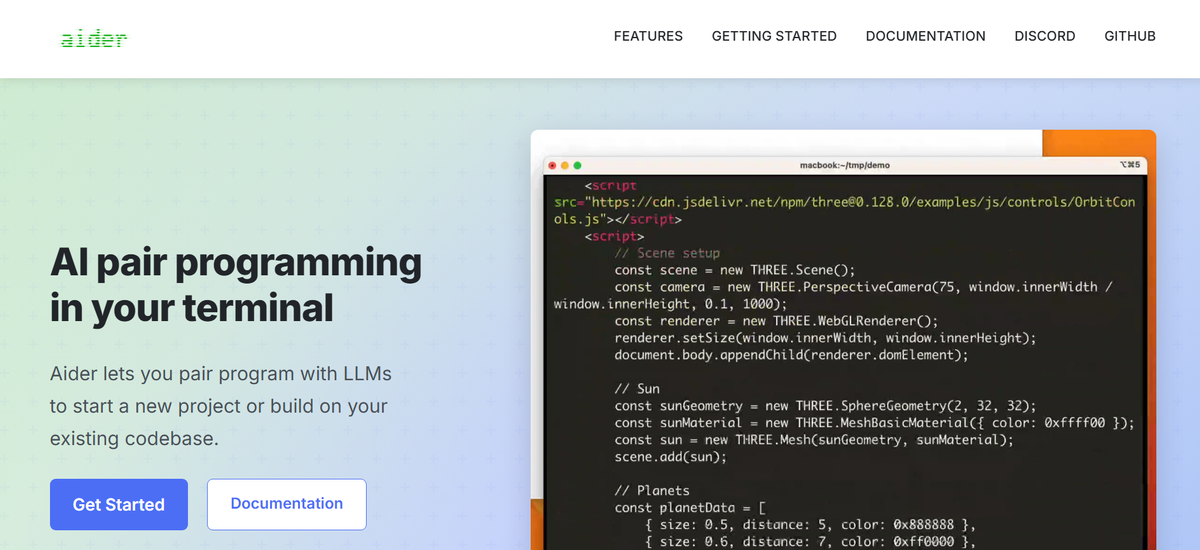
Task: Click the 'const planetData = [' line
Action: pyautogui.click(x=690, y=508)
